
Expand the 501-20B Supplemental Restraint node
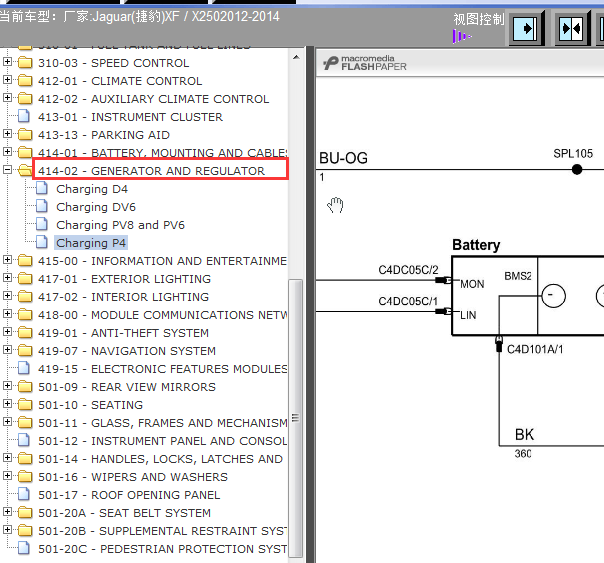point(7,529)
